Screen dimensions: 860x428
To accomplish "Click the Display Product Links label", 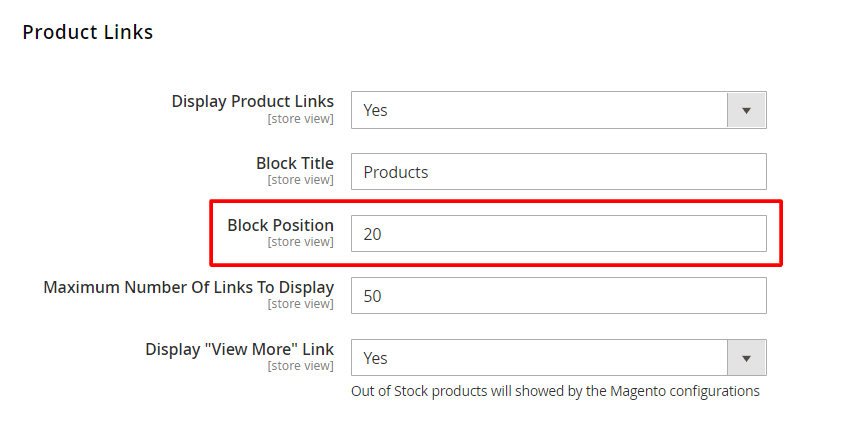I will [x=252, y=101].
